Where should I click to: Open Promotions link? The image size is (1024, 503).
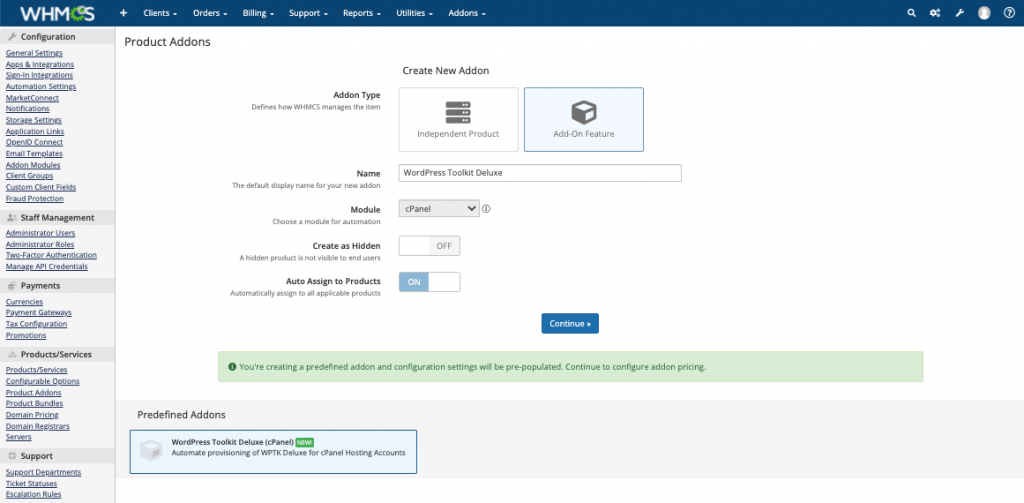26,335
